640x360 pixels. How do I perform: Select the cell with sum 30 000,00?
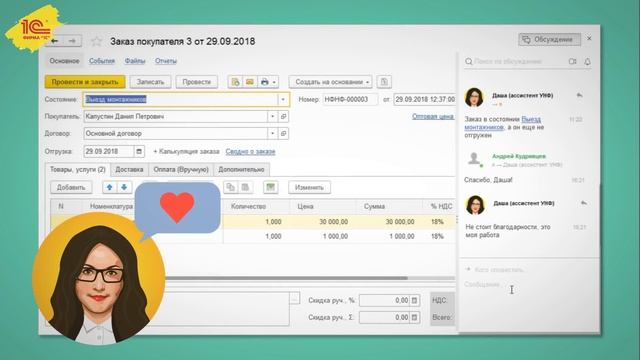(389, 222)
